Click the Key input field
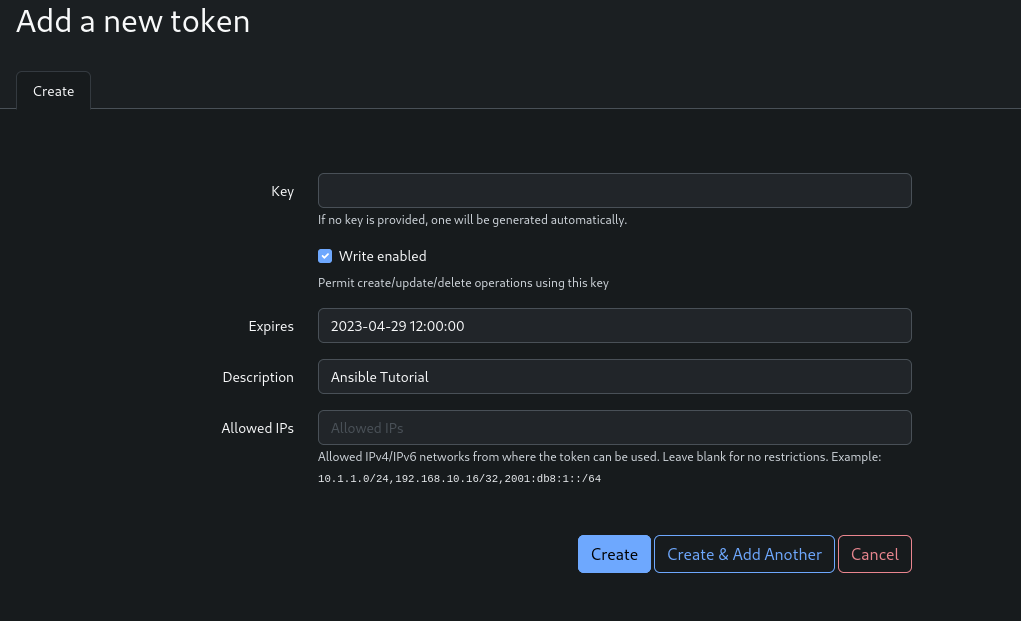 (614, 191)
